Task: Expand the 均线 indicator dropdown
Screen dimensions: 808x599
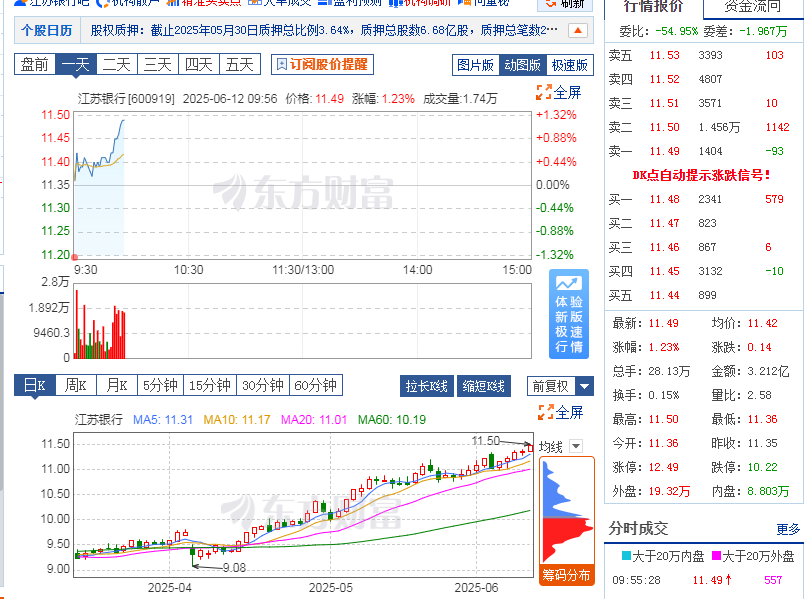Action: (x=576, y=446)
